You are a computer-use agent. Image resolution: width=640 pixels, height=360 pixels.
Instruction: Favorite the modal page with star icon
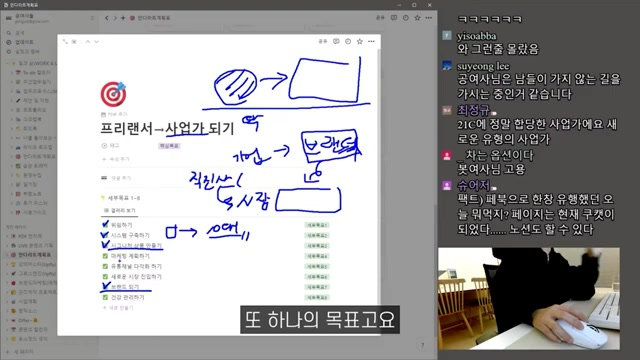click(x=360, y=41)
